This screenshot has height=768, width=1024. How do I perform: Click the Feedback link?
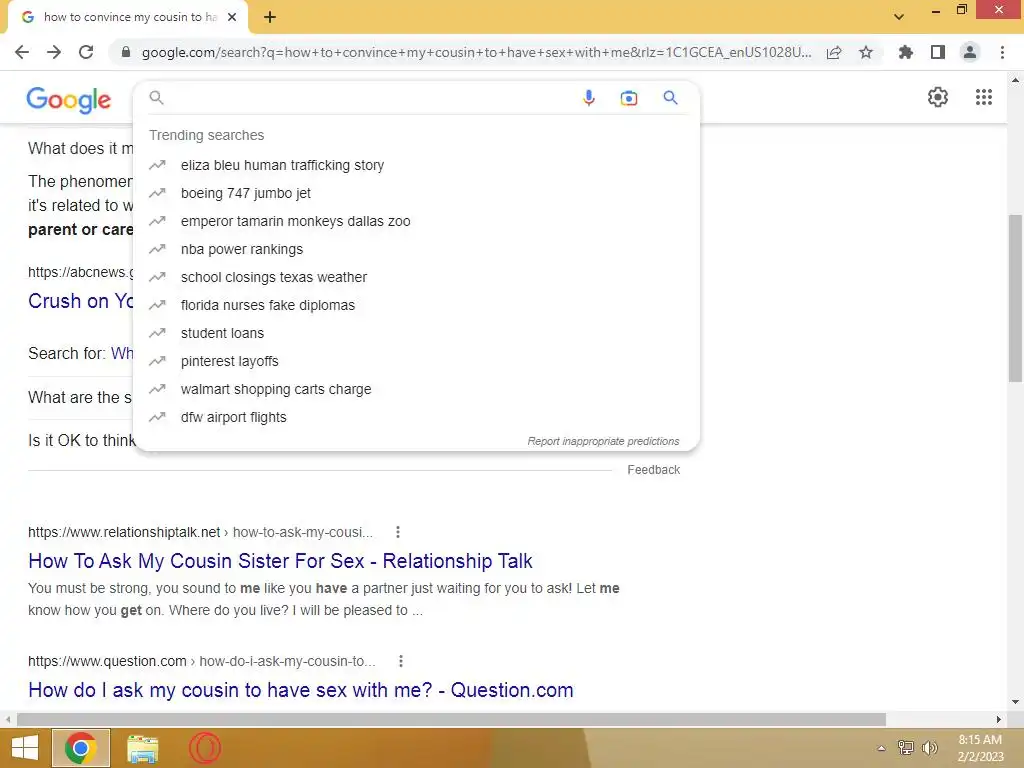654,470
